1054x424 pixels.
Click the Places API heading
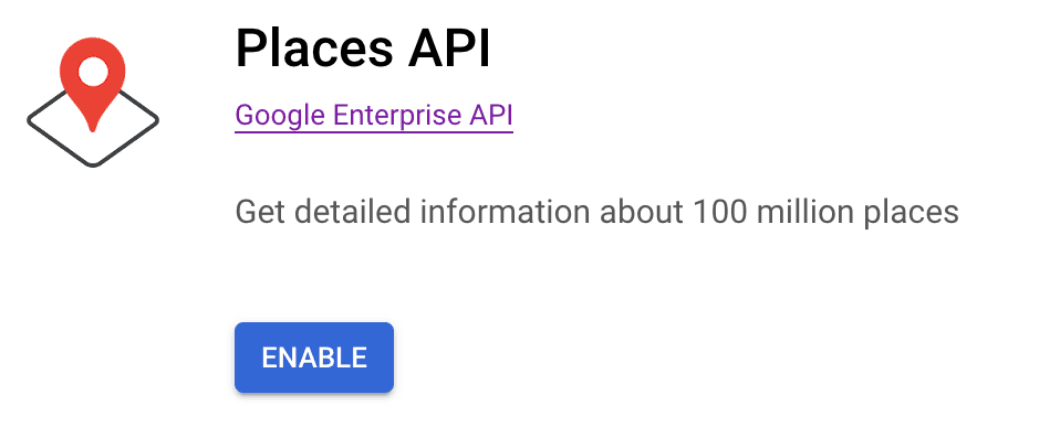(x=363, y=49)
